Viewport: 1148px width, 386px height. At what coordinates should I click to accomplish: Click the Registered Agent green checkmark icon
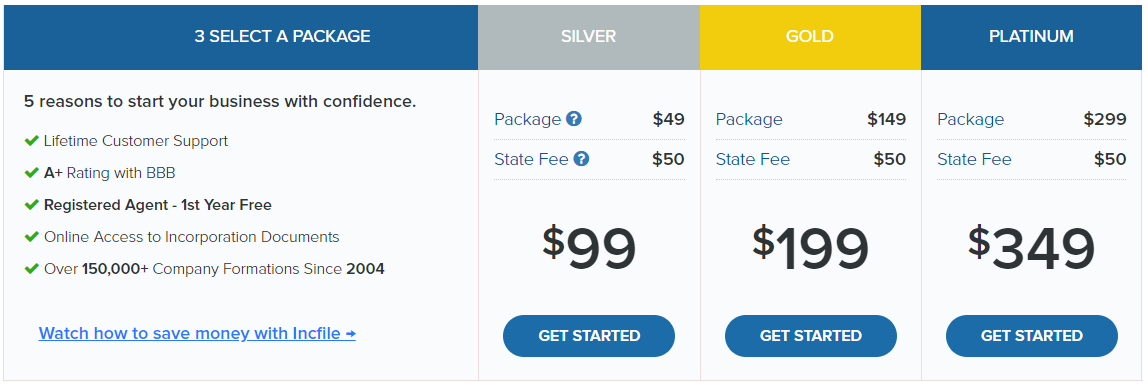pos(31,205)
